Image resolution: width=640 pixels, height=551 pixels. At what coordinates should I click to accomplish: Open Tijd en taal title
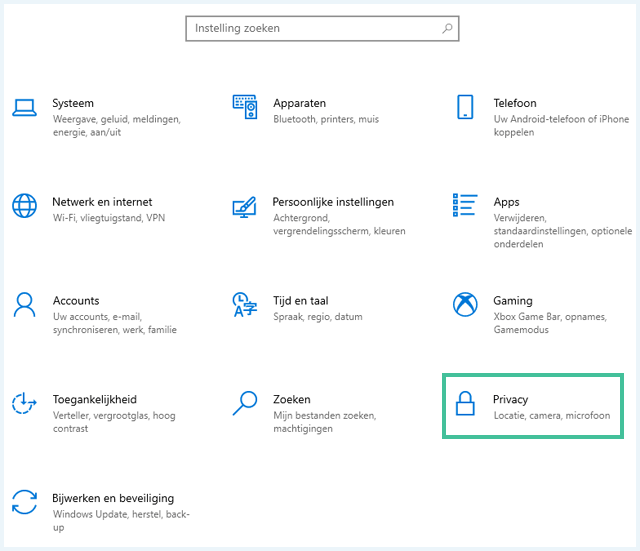pyautogui.click(x=301, y=301)
